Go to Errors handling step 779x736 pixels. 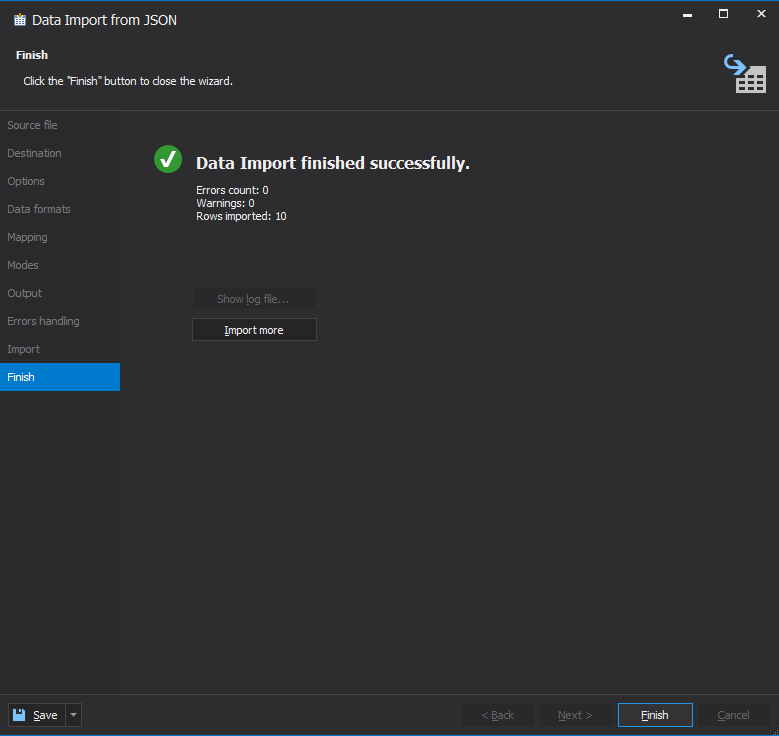[60, 321]
